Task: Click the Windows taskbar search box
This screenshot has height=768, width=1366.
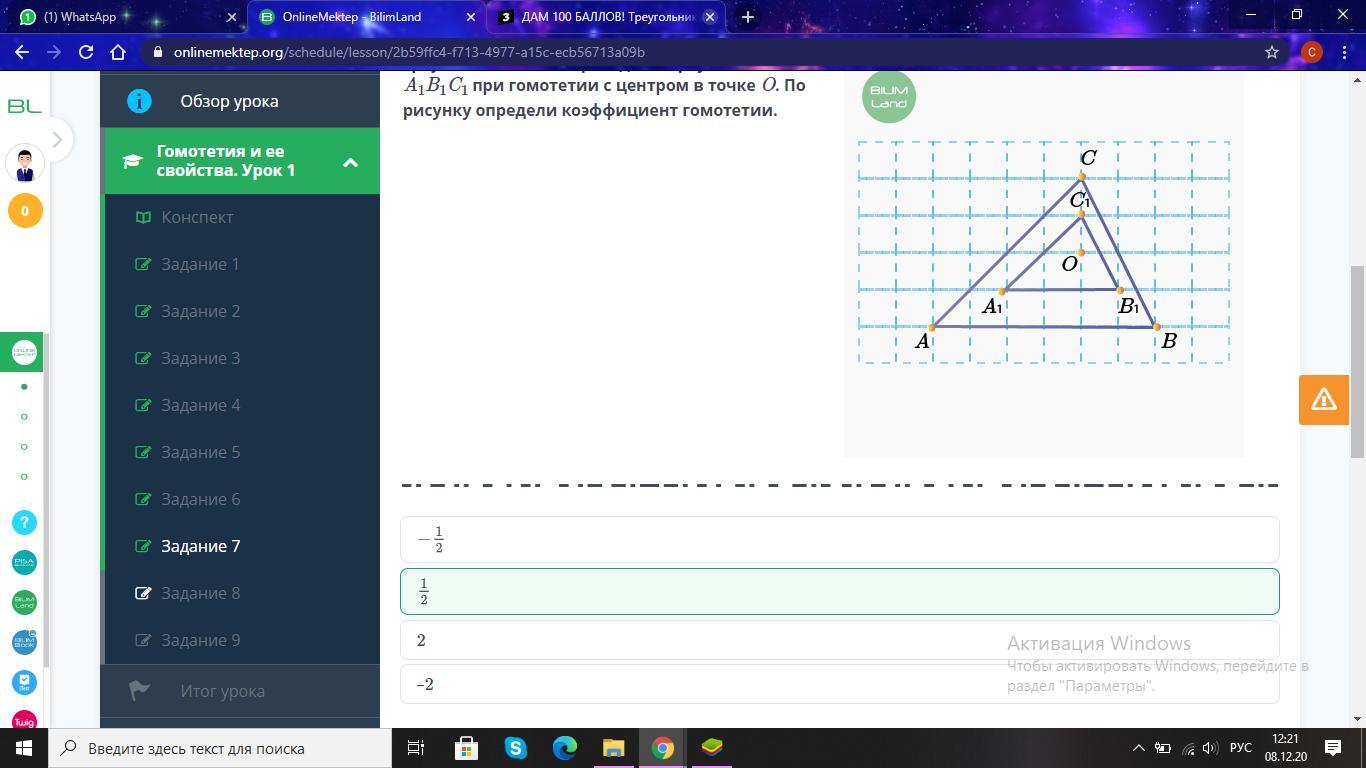Action: 219,748
